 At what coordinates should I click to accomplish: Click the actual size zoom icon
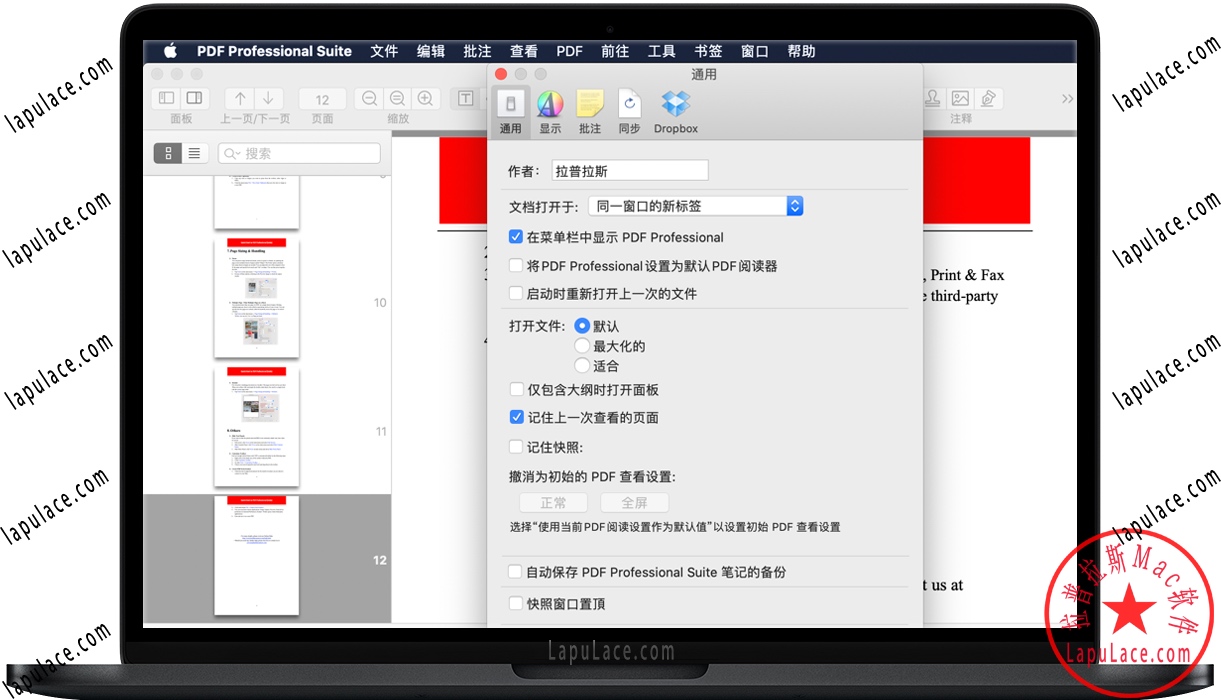tap(398, 98)
